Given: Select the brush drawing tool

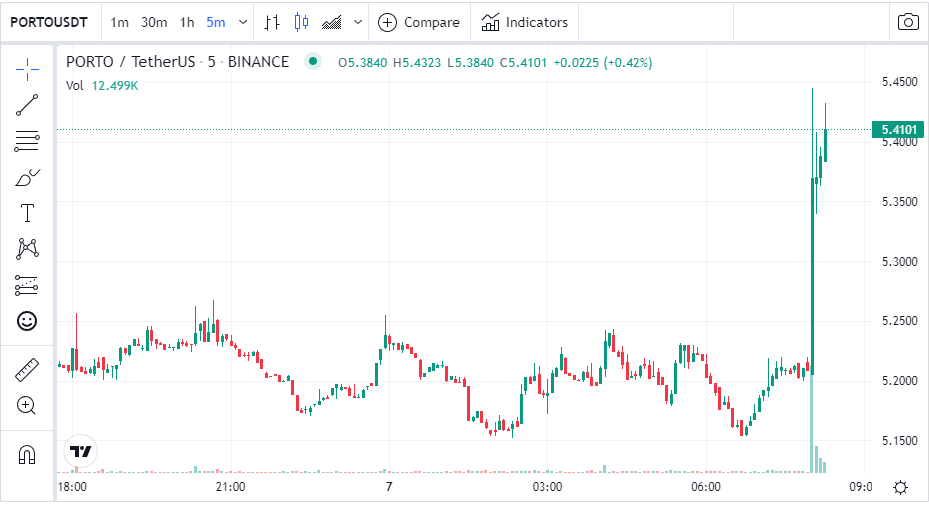Looking at the screenshot, I should 27,177.
